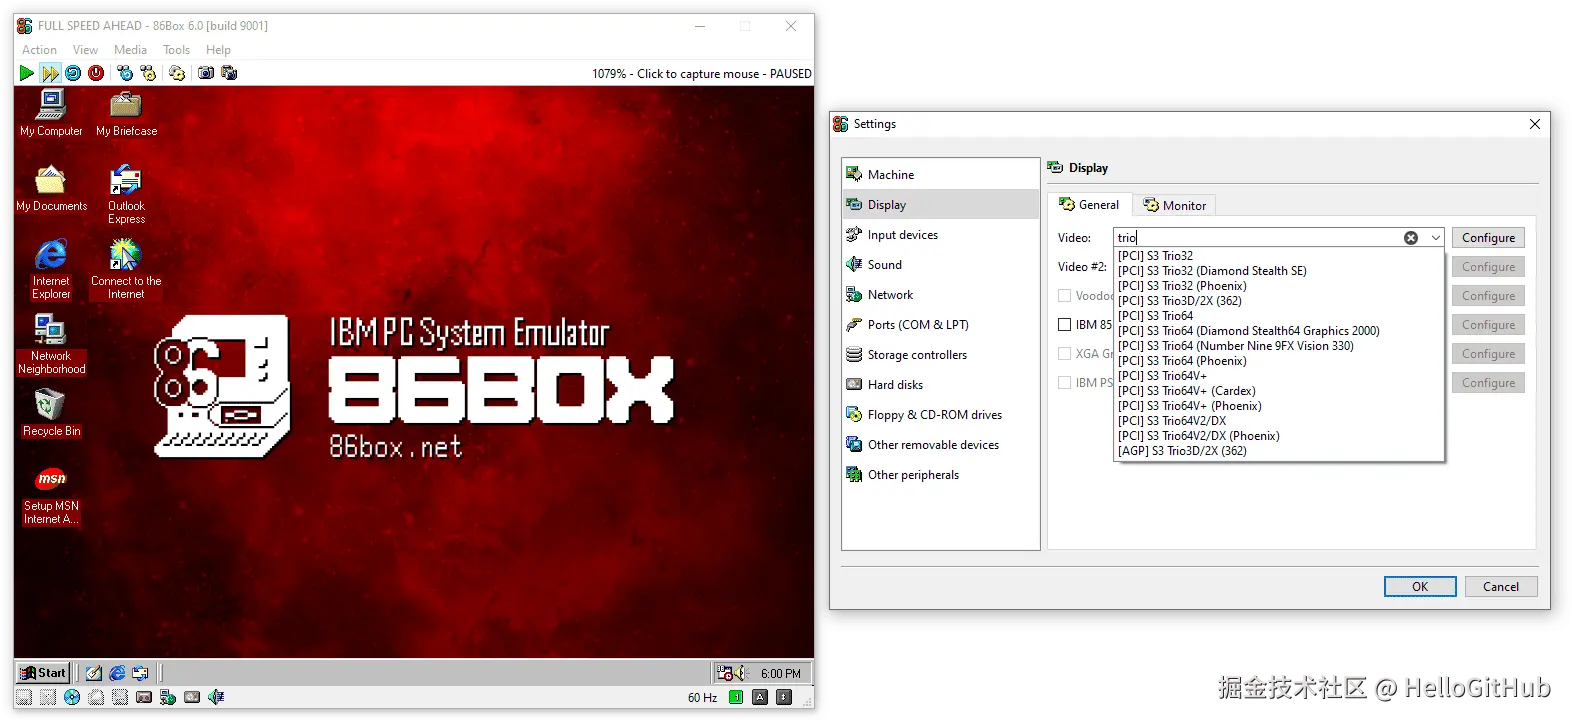Toggle the Voodoo checkbox
Viewport: 1572px width, 722px height.
(1065, 296)
